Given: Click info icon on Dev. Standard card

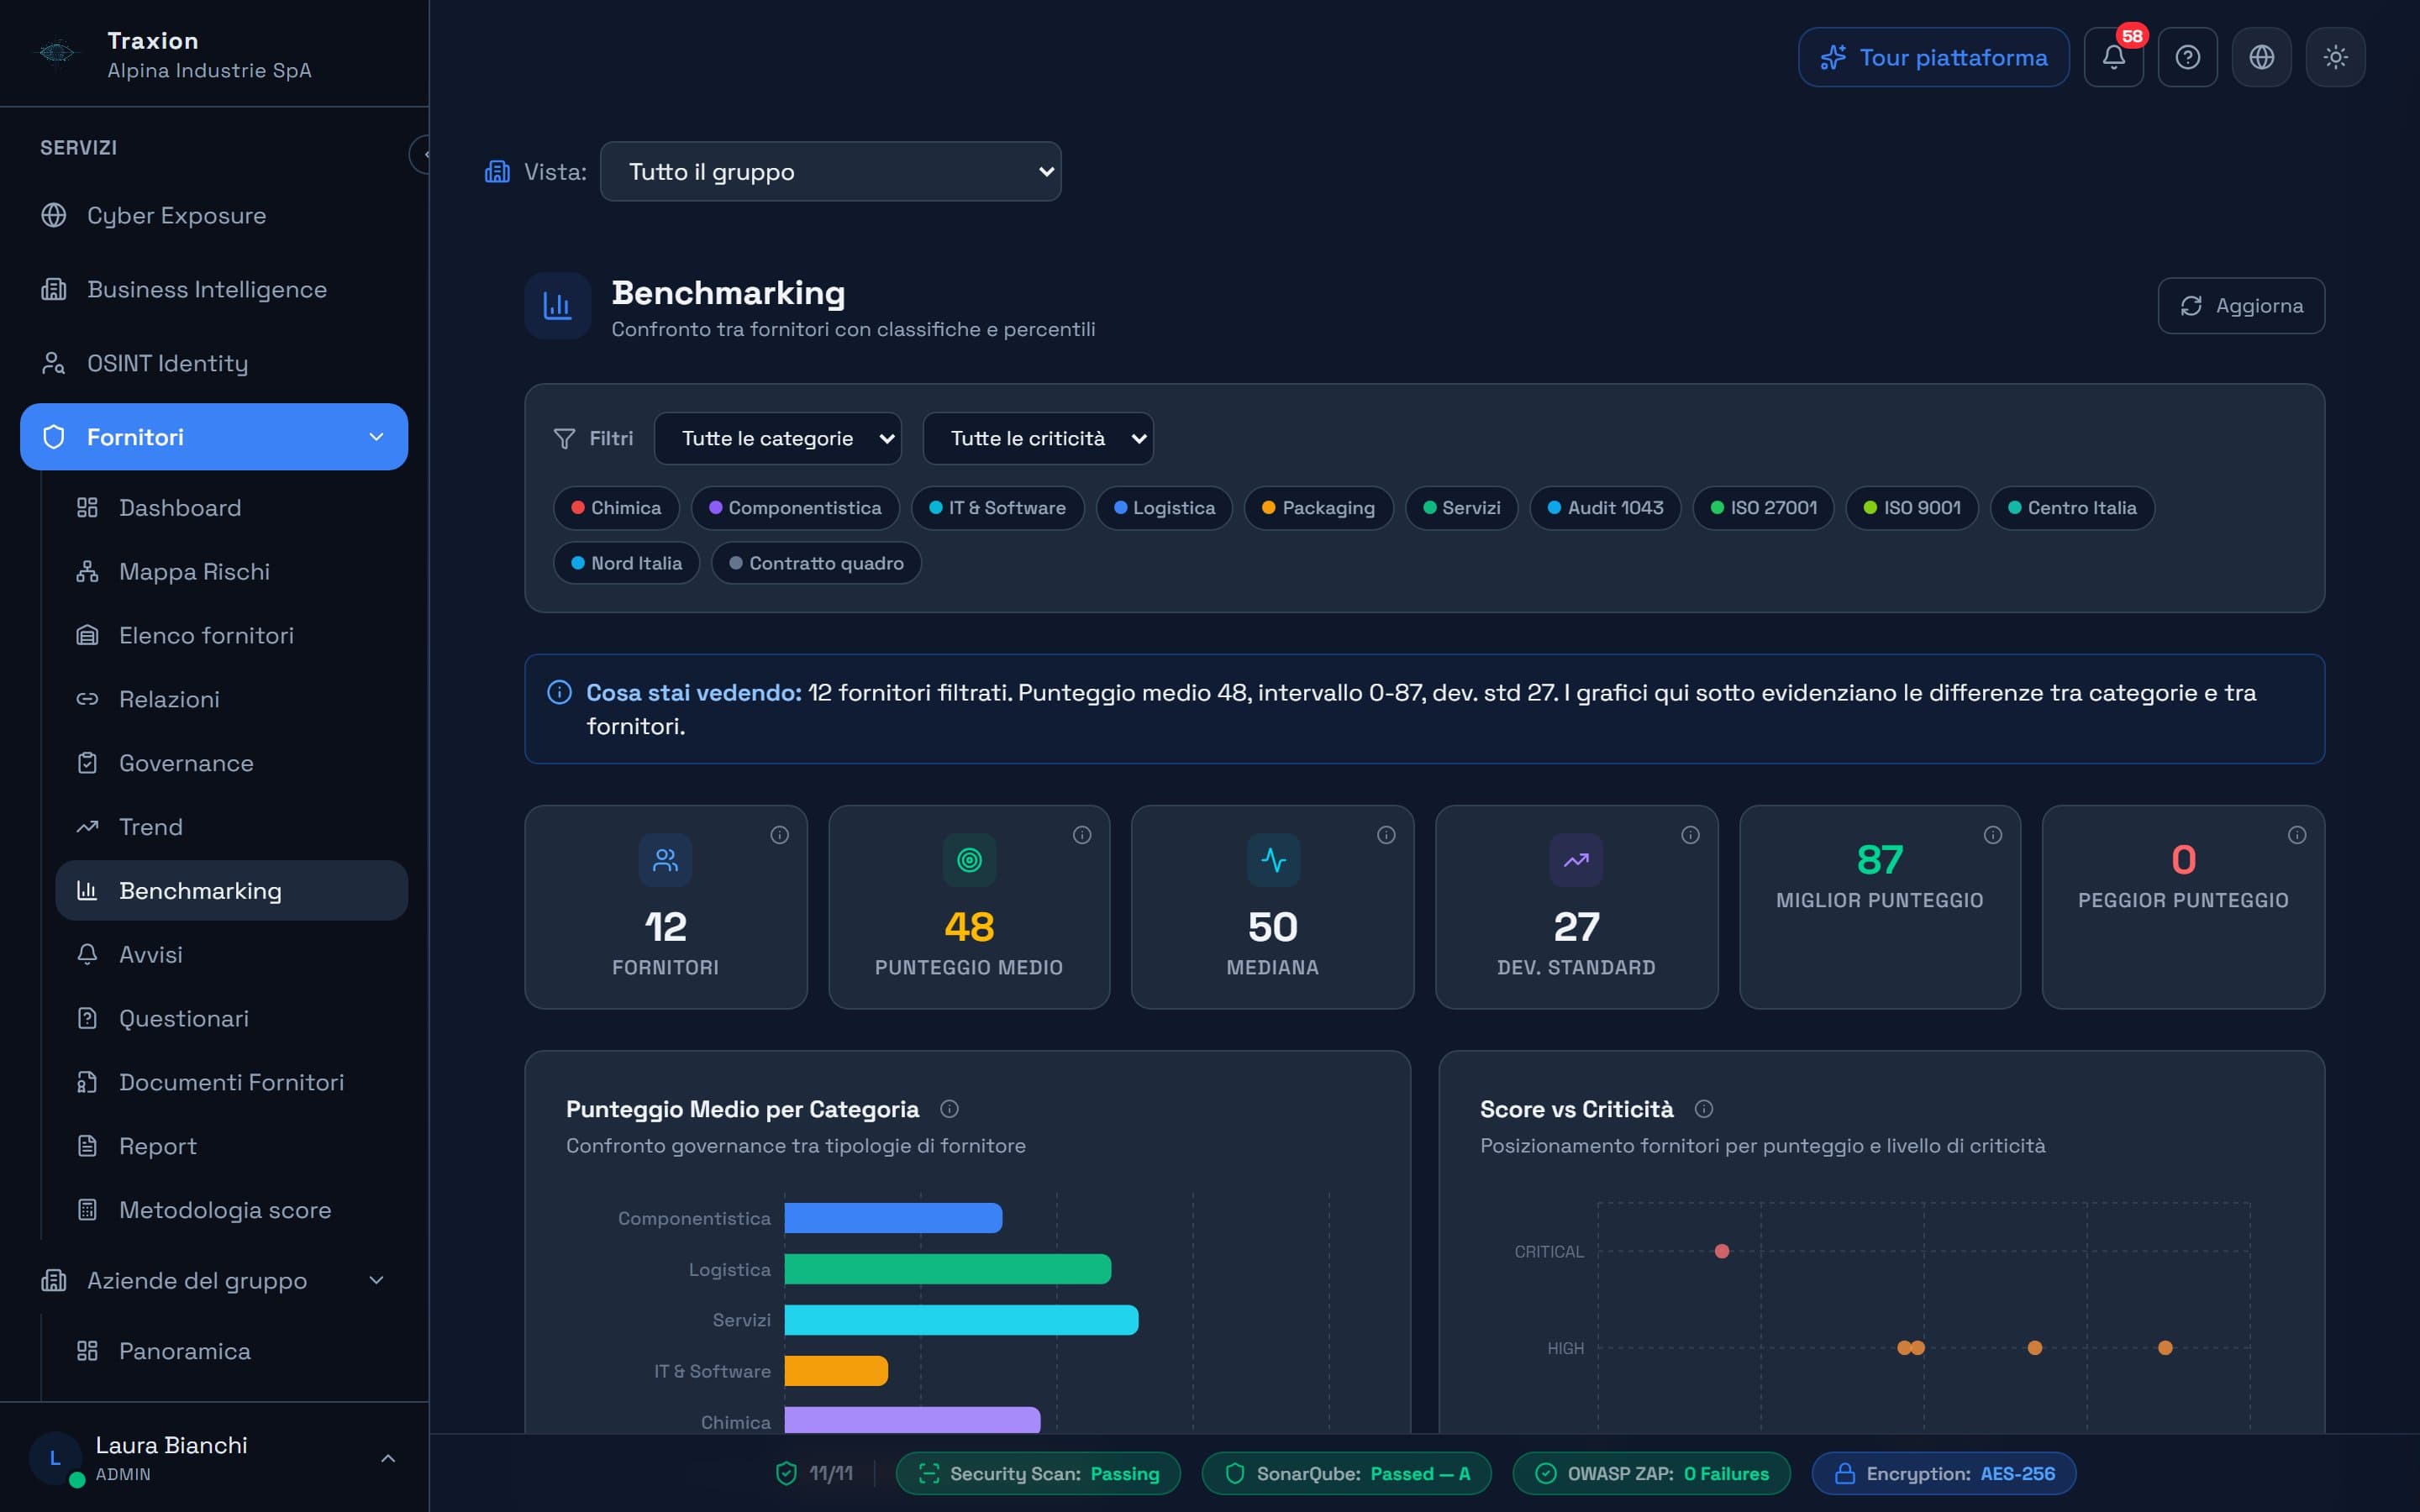Looking at the screenshot, I should (x=1690, y=835).
